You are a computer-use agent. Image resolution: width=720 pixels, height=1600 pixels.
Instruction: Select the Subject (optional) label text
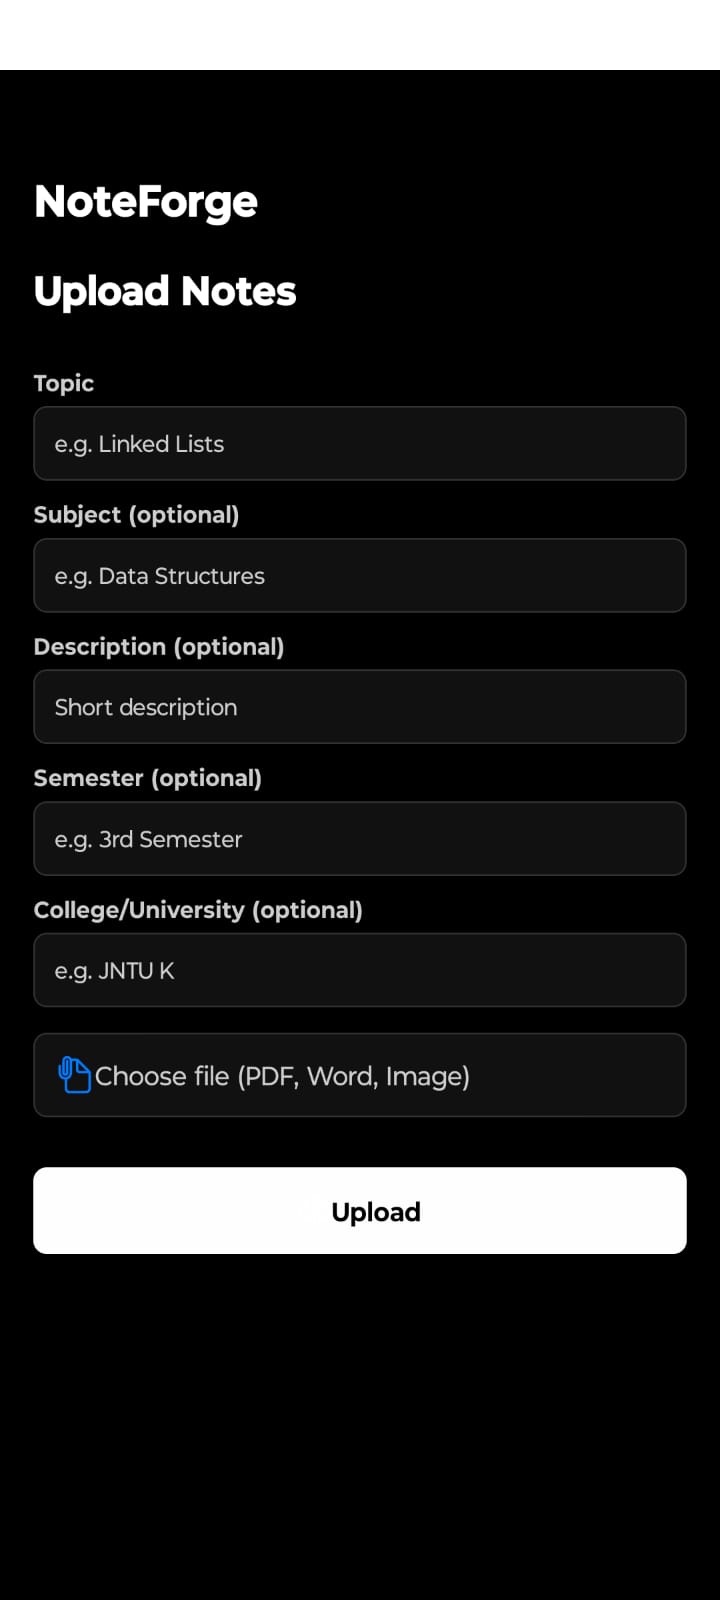tap(137, 515)
